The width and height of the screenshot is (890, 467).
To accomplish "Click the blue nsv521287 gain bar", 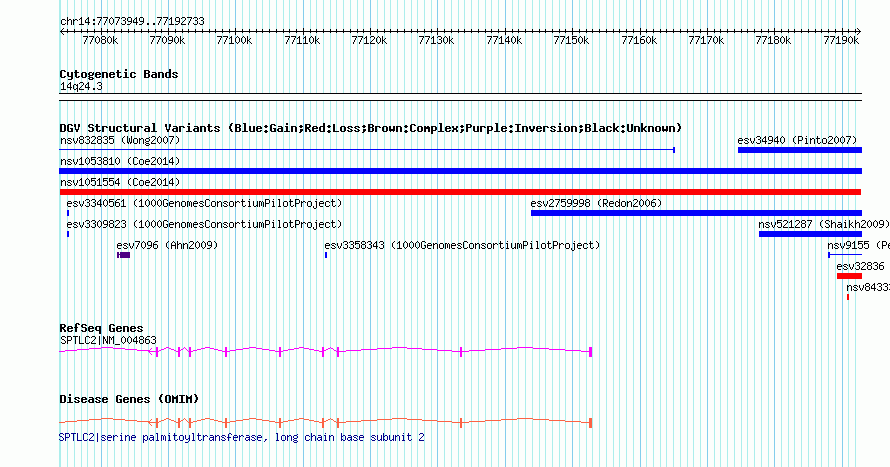I will (811, 234).
